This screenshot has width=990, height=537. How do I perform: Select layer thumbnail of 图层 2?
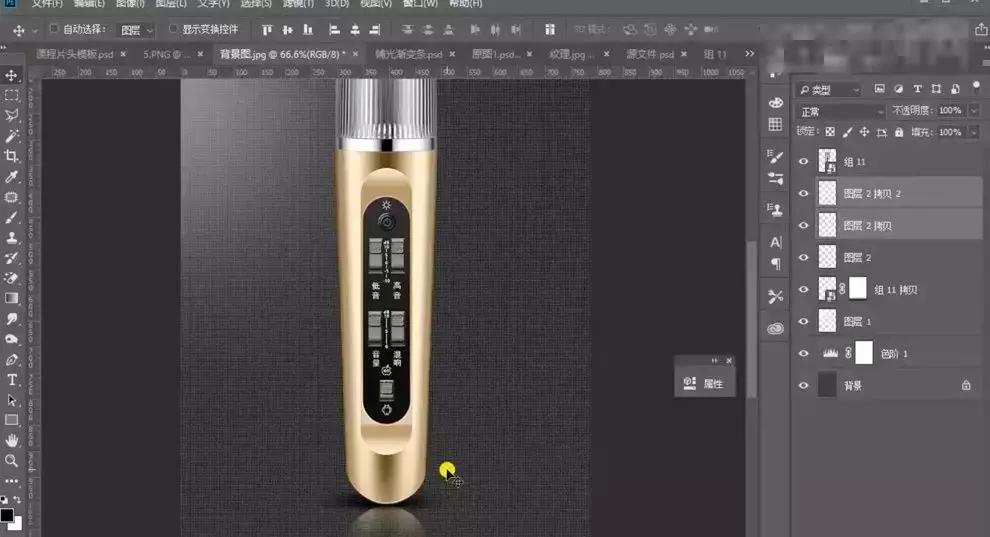827,257
